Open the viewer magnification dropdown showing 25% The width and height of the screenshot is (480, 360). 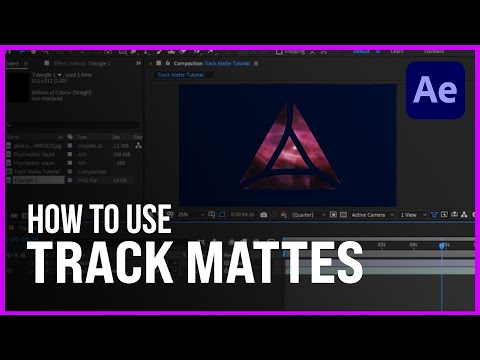tap(191, 215)
